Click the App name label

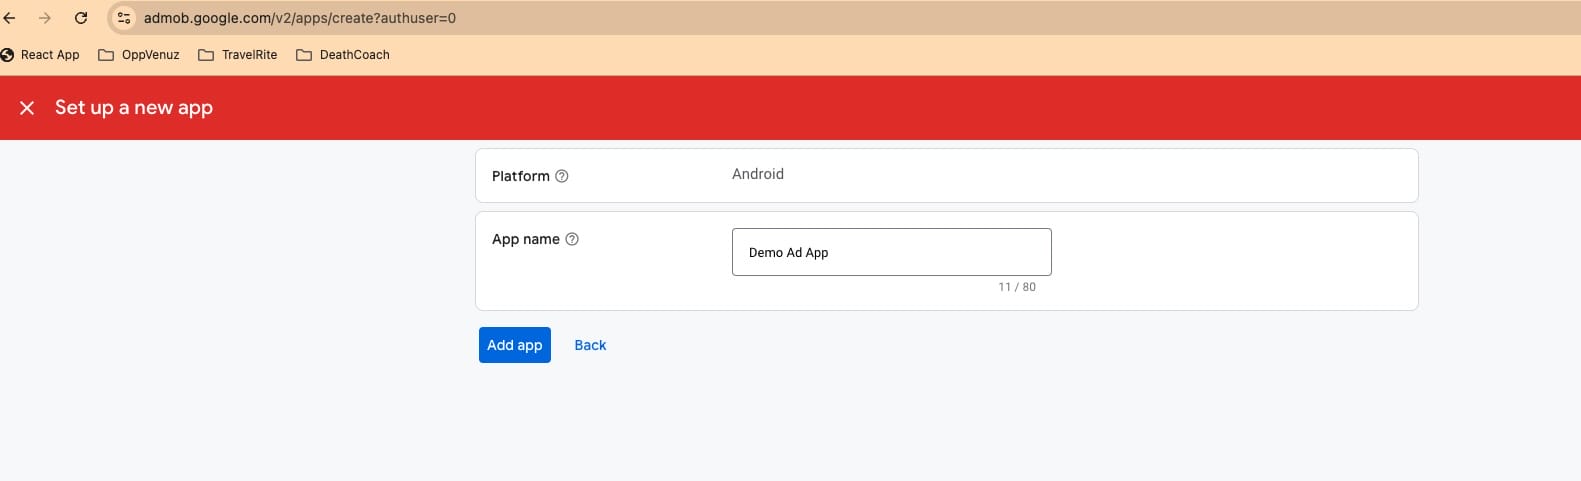point(526,239)
